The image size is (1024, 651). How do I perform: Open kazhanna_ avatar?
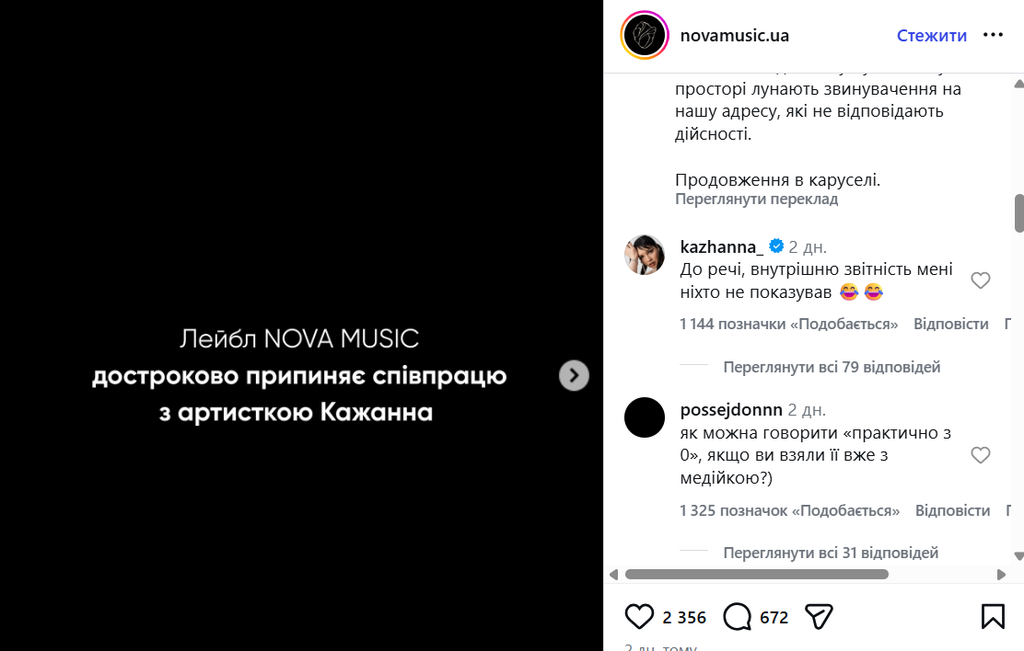click(x=644, y=256)
